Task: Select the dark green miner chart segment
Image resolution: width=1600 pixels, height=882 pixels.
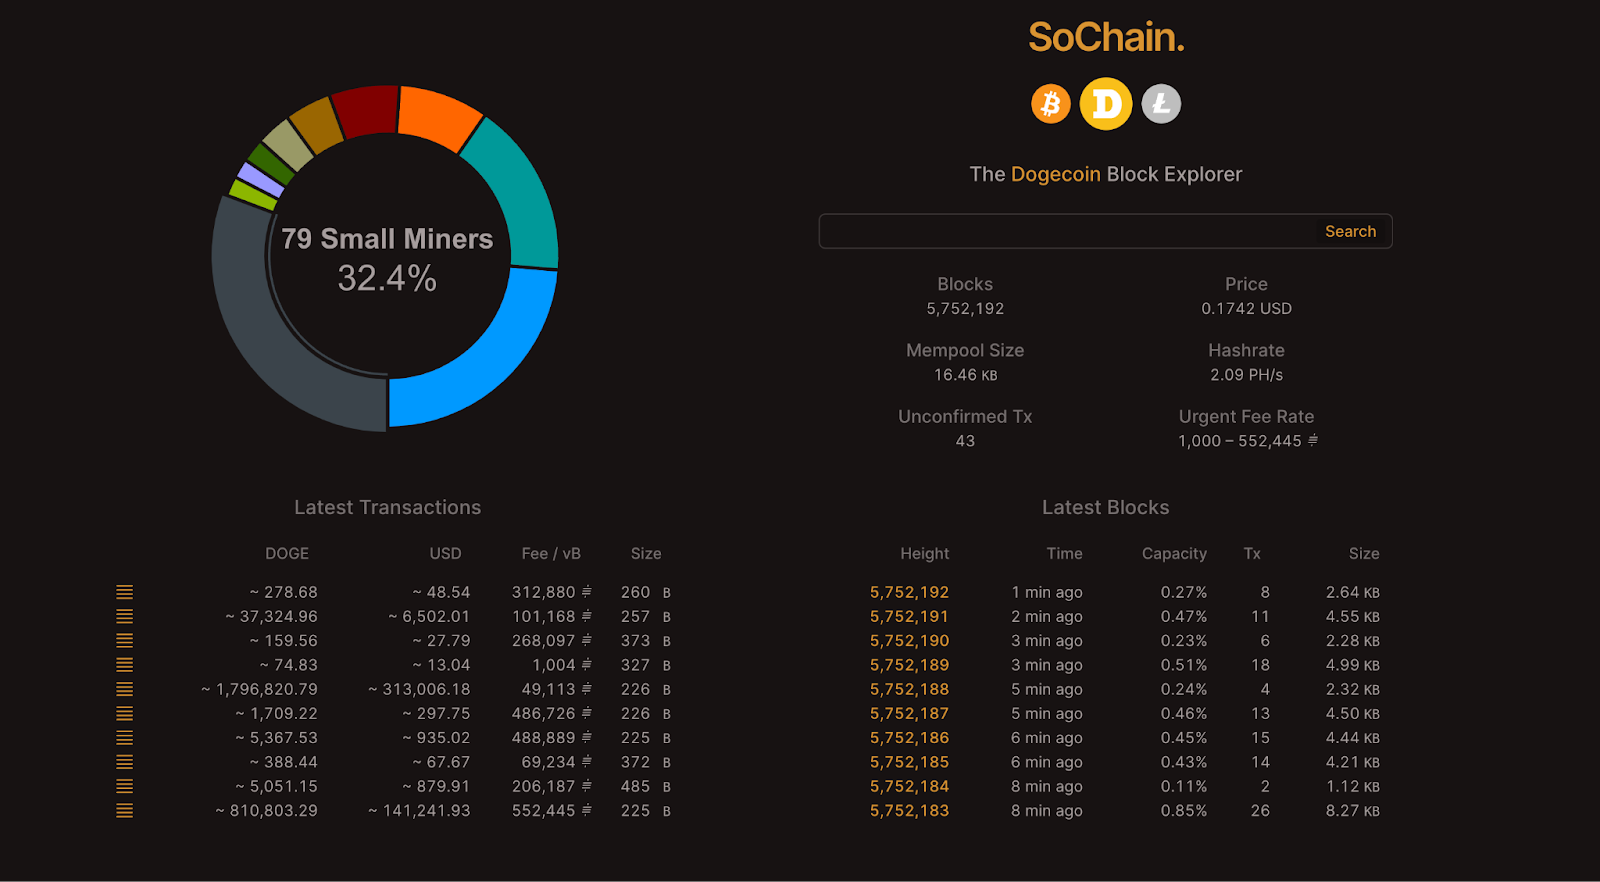Action: point(271,164)
